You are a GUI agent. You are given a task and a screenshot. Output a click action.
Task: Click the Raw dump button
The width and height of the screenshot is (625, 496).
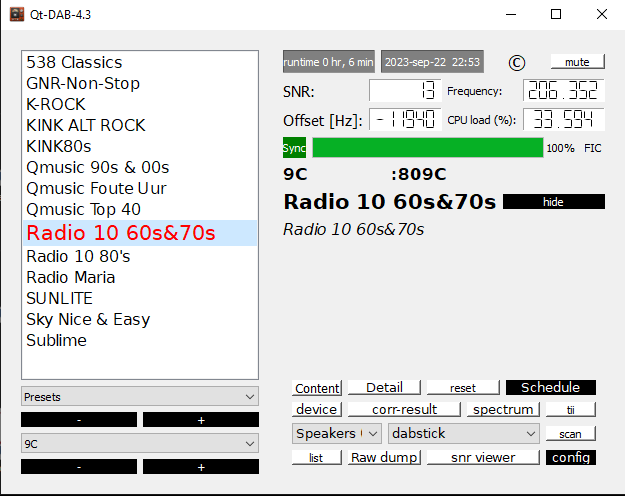pos(383,457)
